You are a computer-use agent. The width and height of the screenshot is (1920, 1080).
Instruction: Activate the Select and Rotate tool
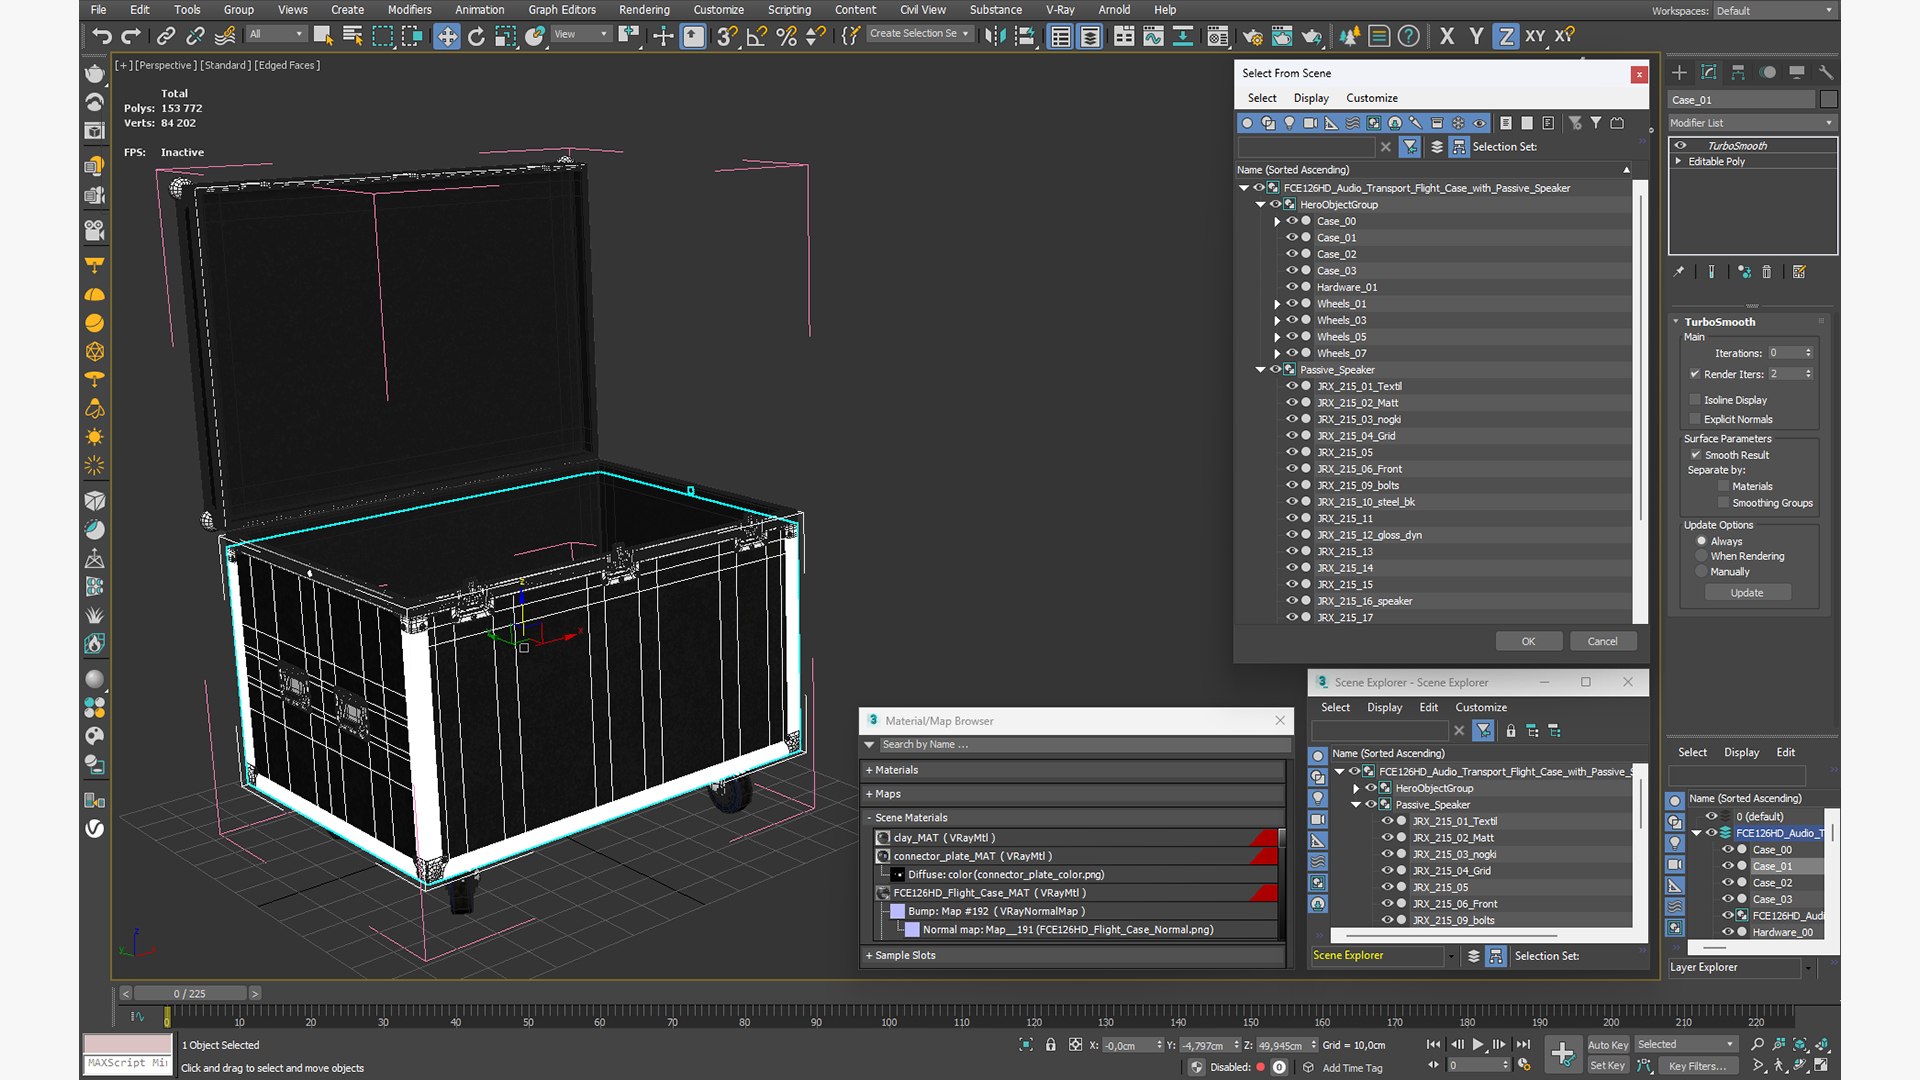pyautogui.click(x=476, y=36)
